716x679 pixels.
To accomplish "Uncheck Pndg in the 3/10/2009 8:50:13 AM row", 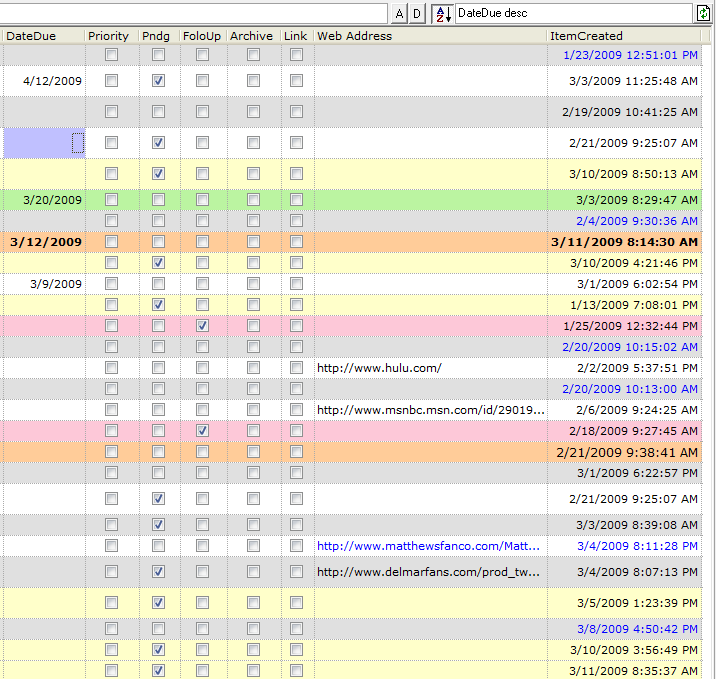I will [x=158, y=174].
